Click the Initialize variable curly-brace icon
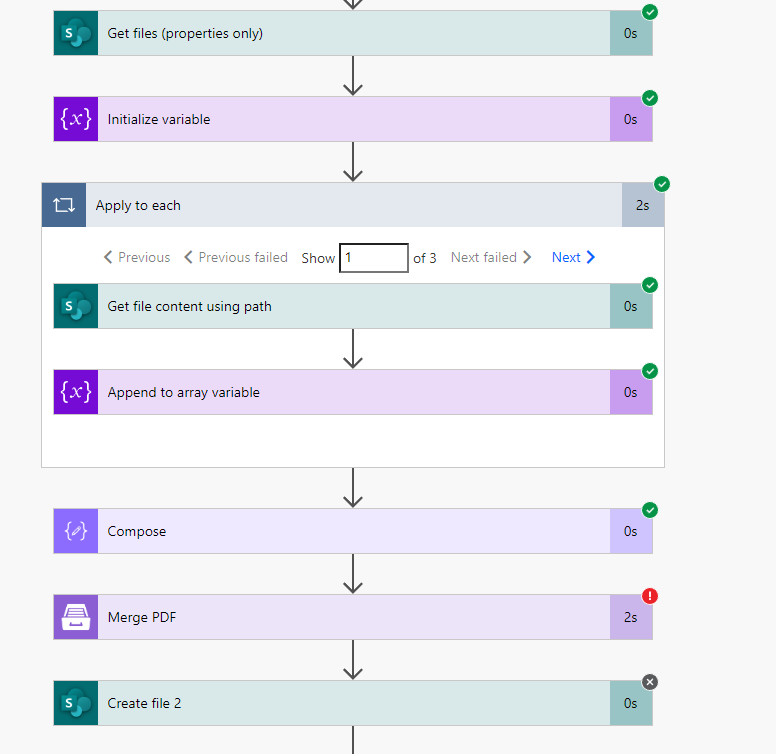776x754 pixels. point(76,119)
